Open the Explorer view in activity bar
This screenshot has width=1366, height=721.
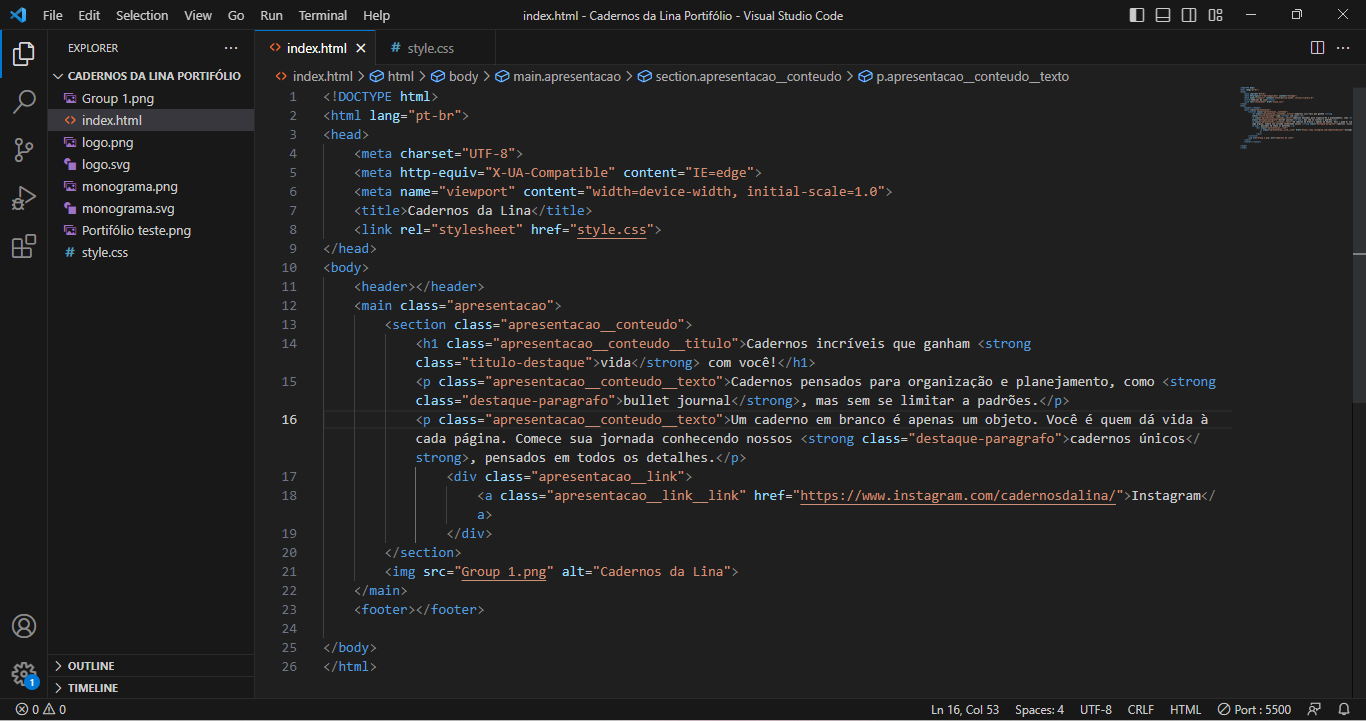click(x=24, y=54)
